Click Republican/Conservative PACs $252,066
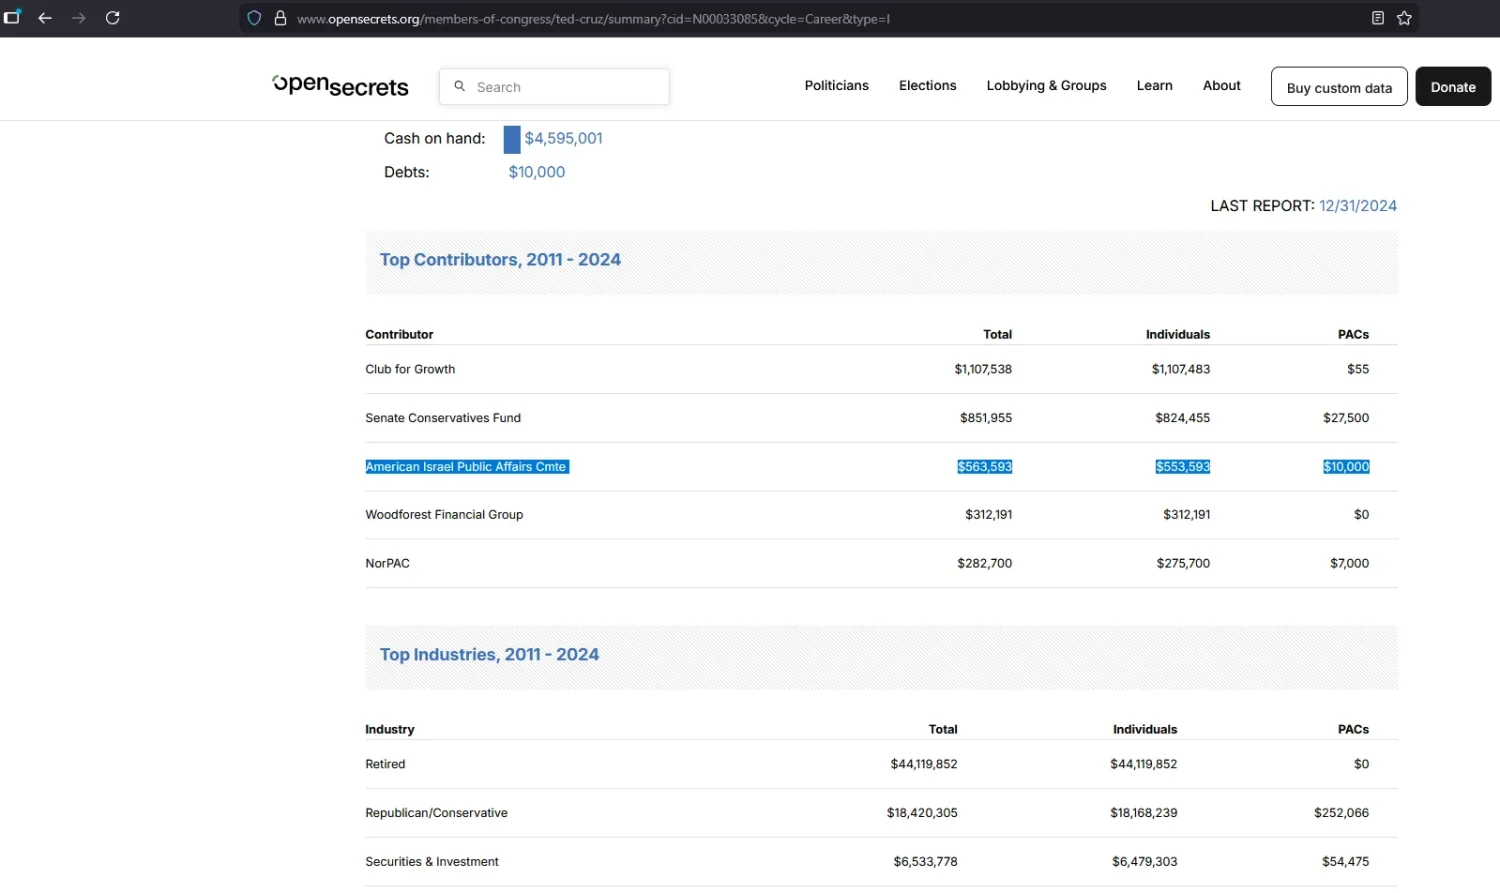 [1342, 813]
